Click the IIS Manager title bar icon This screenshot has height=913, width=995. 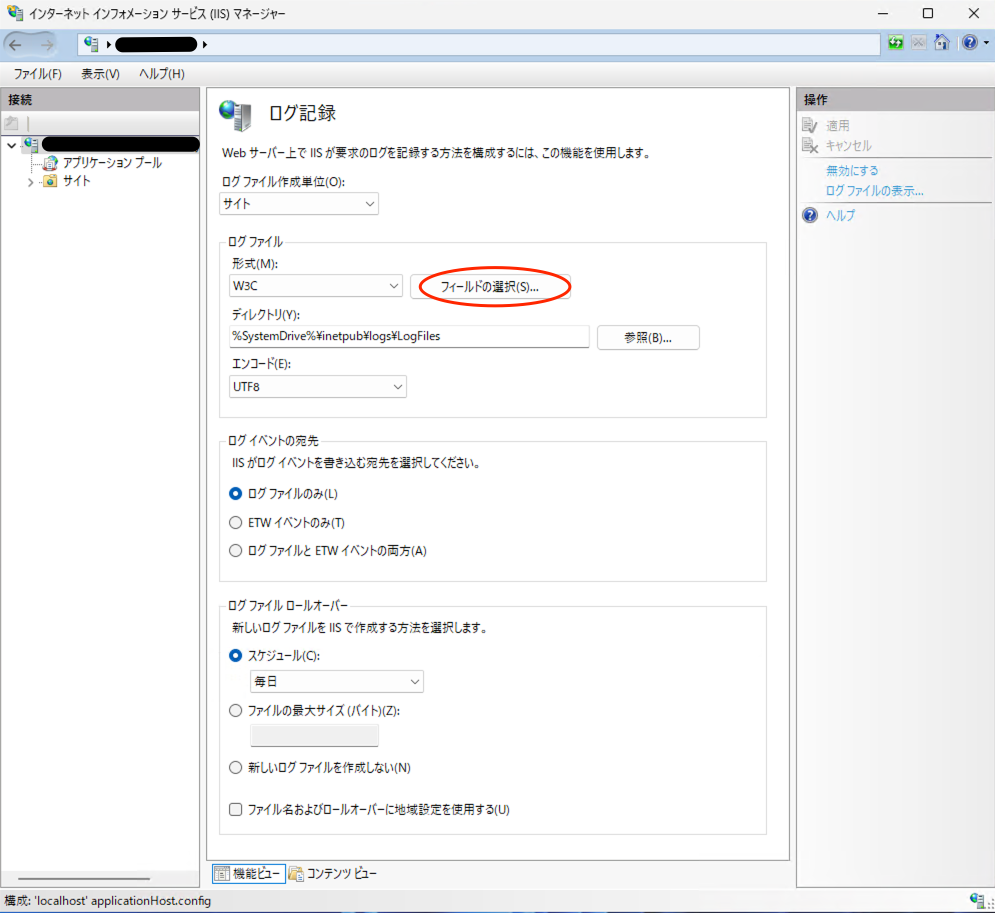pyautogui.click(x=15, y=13)
